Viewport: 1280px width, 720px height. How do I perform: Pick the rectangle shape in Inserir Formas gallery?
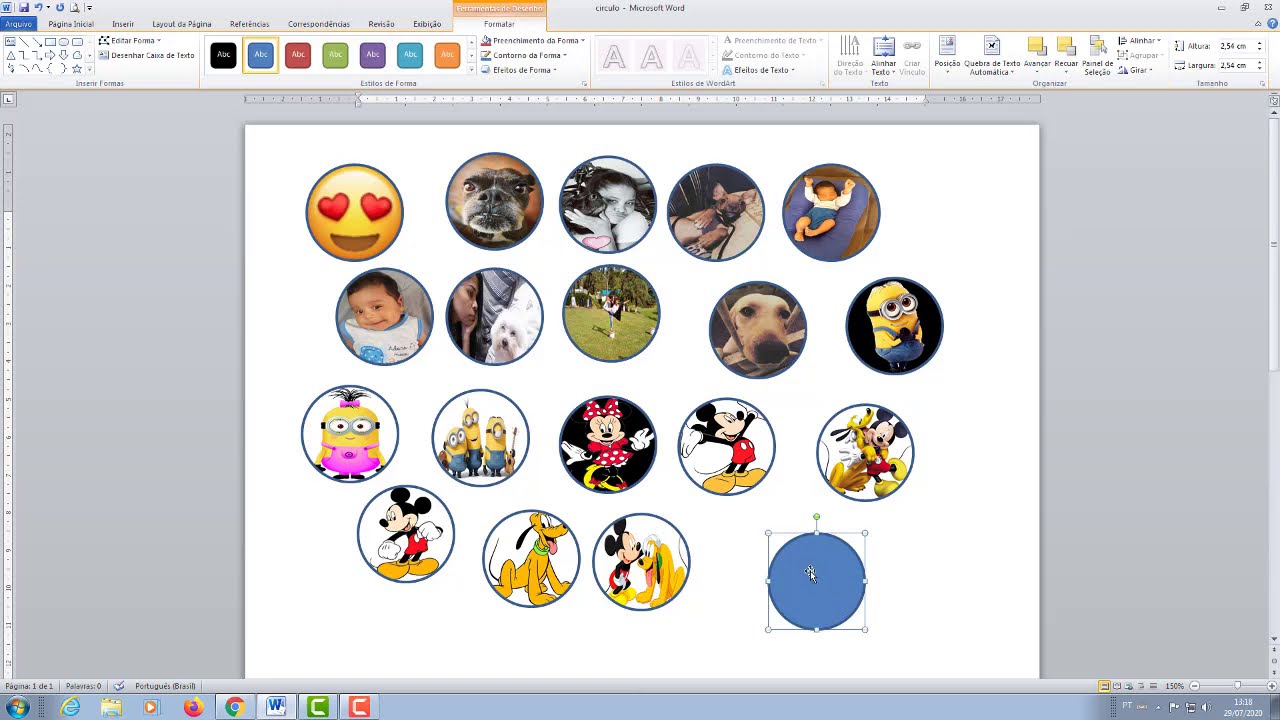(50, 42)
